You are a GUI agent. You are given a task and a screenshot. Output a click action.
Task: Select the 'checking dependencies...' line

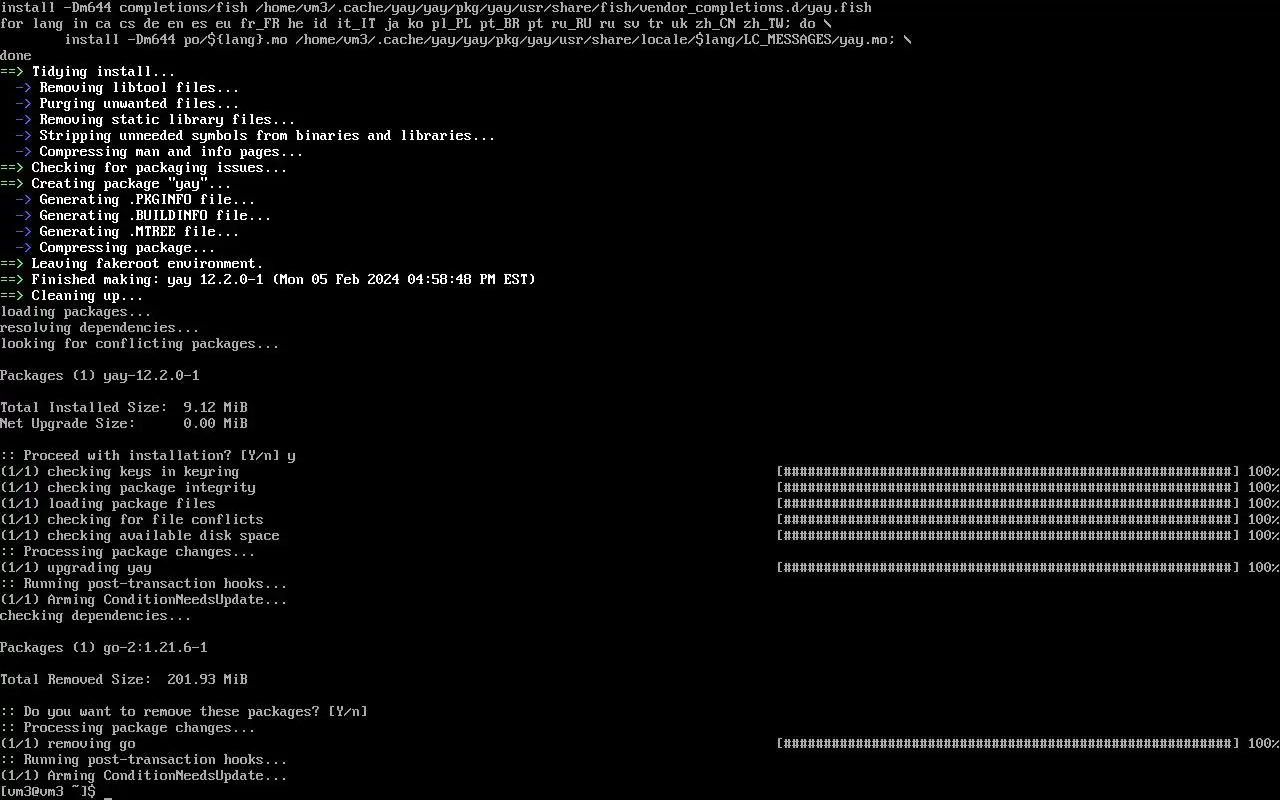96,616
